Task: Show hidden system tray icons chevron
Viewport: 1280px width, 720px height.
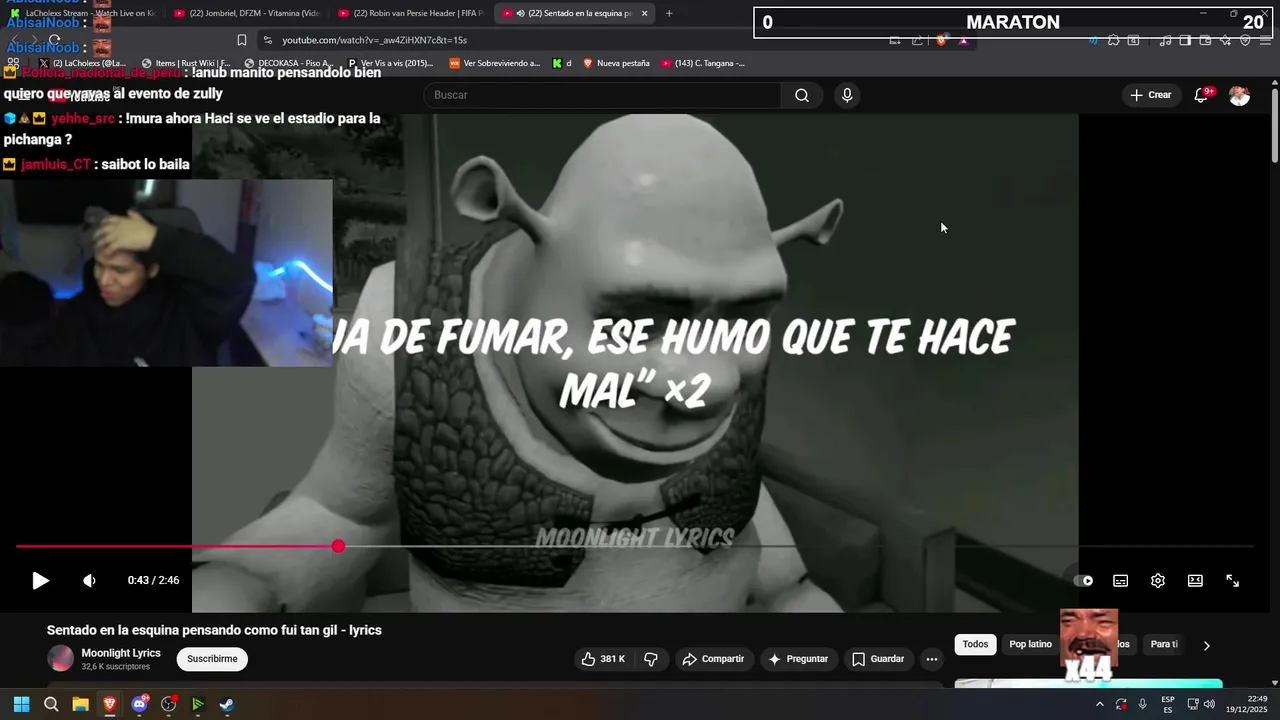Action: [1100, 704]
